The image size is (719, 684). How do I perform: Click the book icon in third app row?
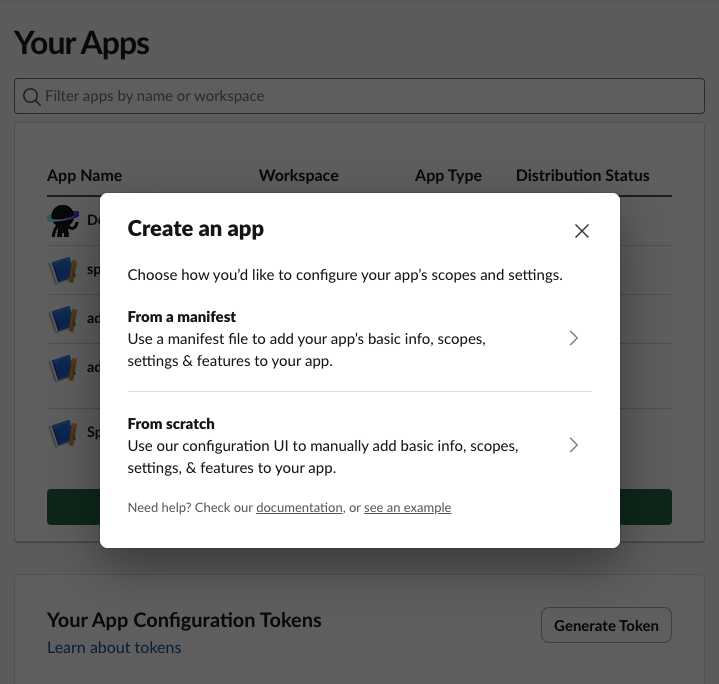coord(64,319)
